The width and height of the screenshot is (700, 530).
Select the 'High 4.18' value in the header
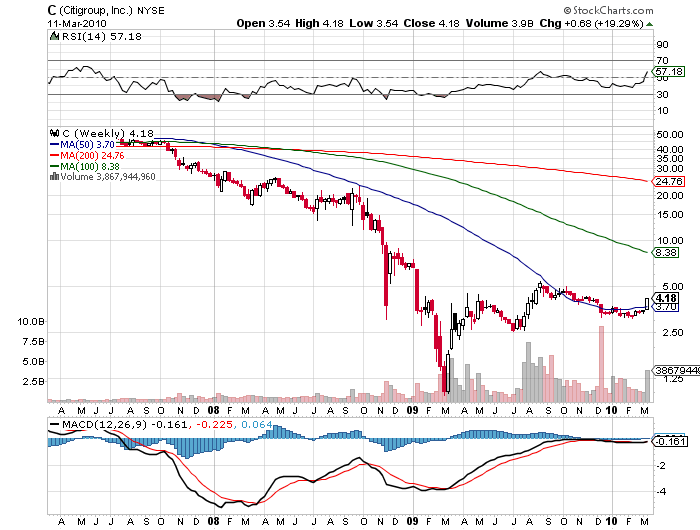(319, 23)
